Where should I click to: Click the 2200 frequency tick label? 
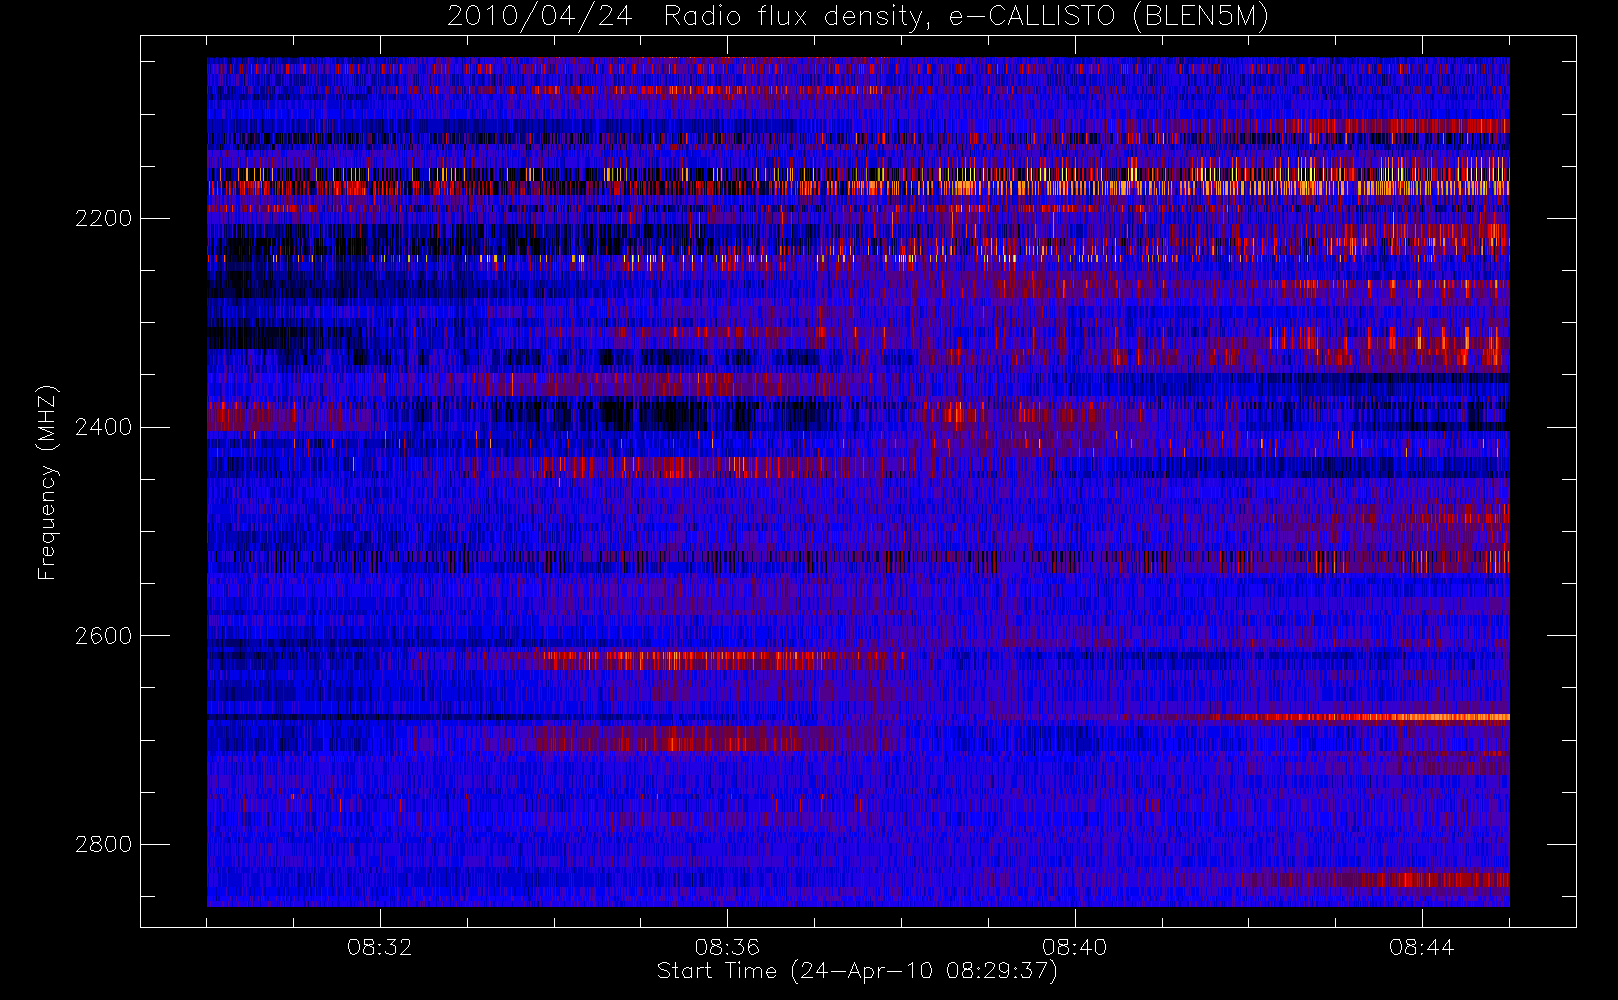click(x=103, y=218)
